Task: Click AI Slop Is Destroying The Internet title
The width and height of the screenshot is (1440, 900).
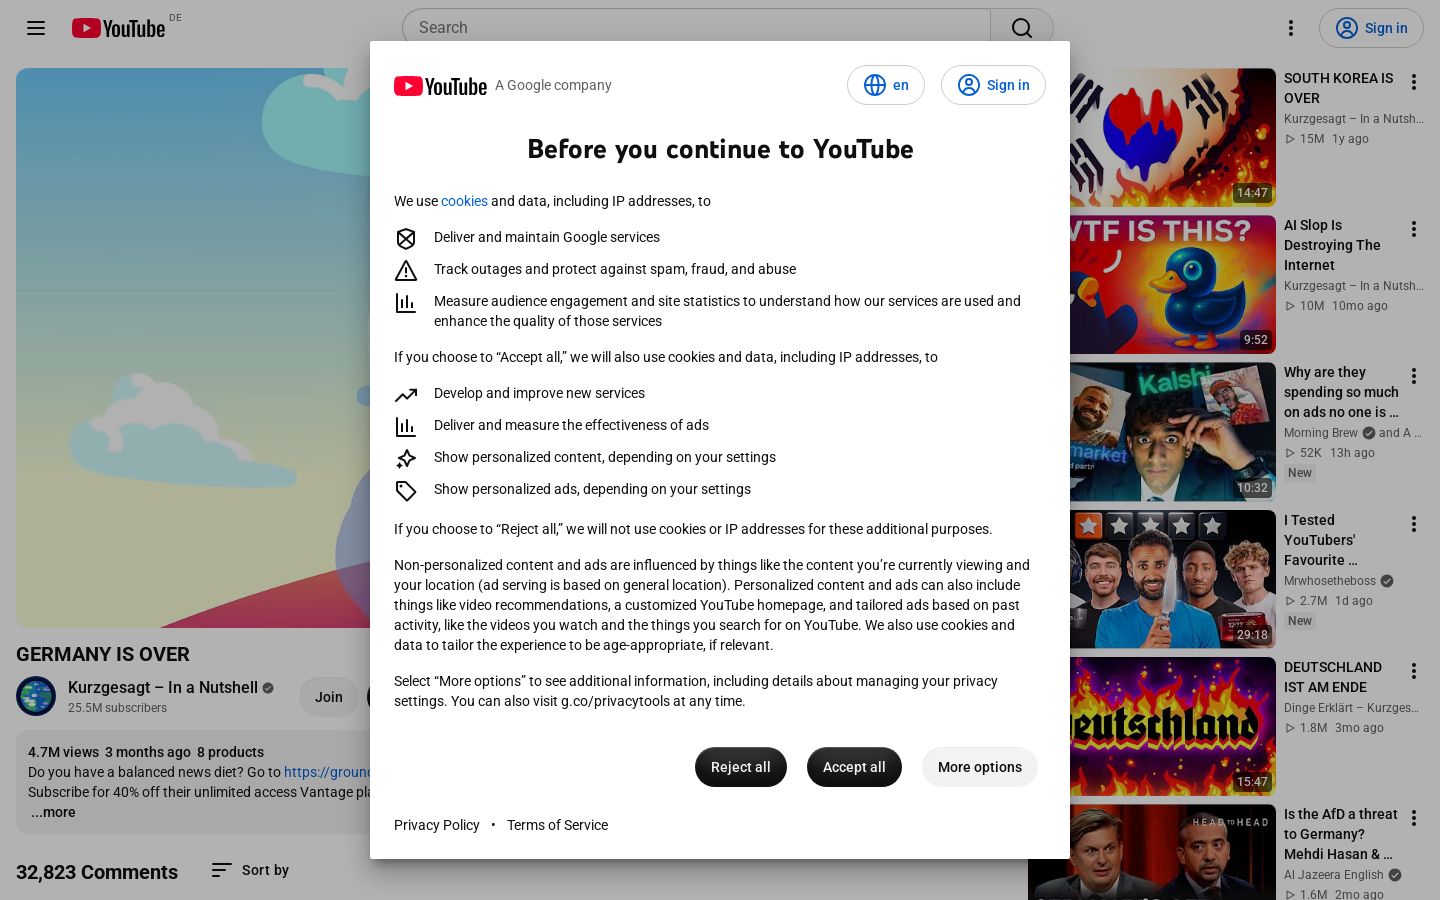Action: coord(1332,245)
